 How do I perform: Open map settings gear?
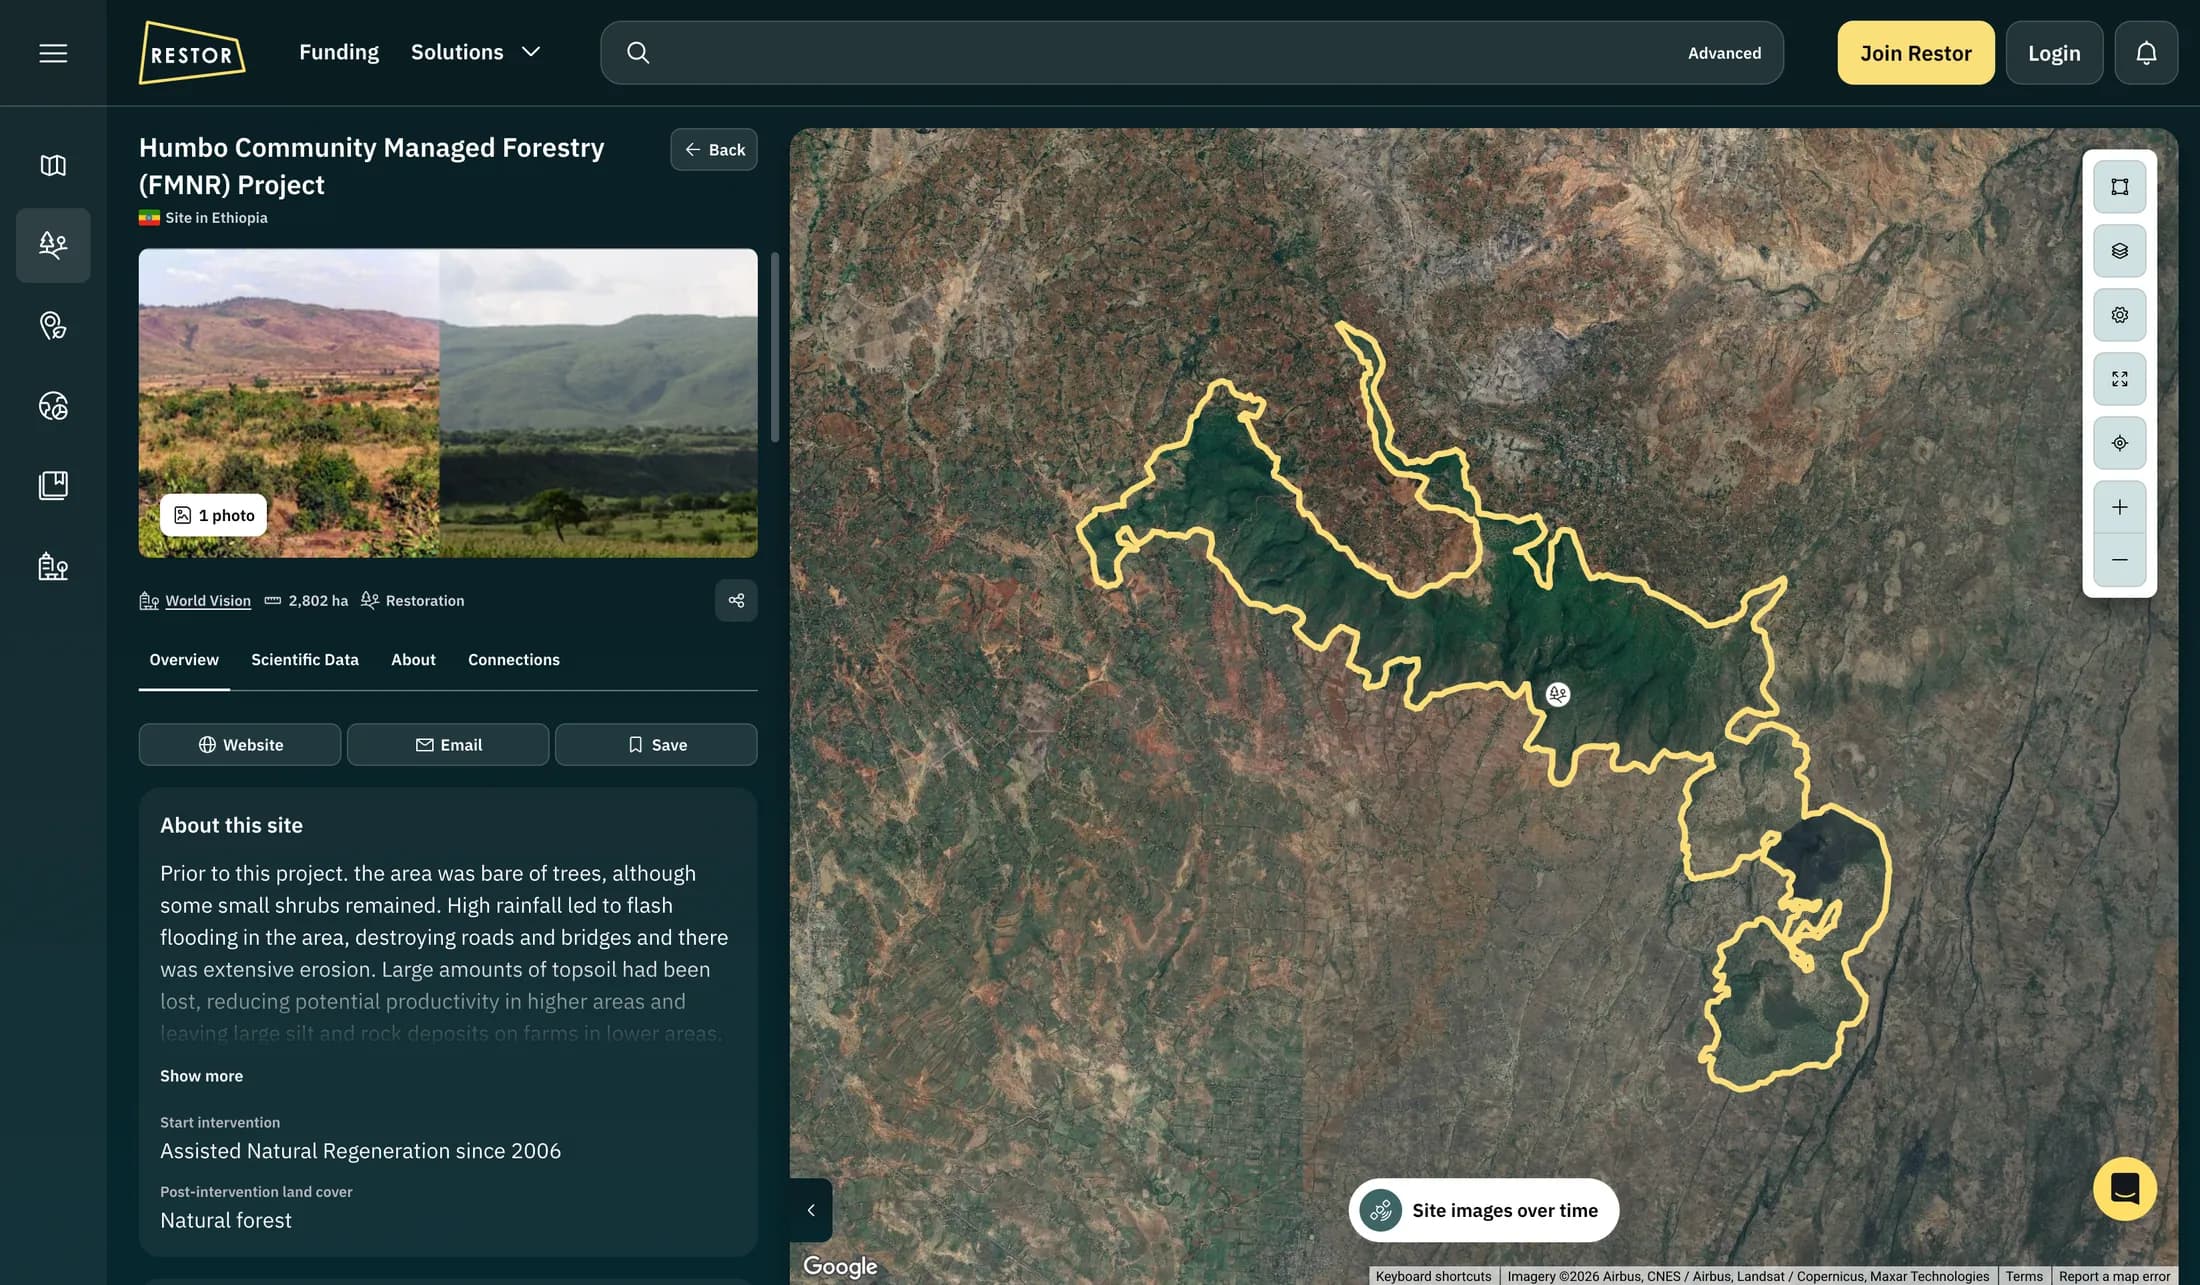point(2119,315)
